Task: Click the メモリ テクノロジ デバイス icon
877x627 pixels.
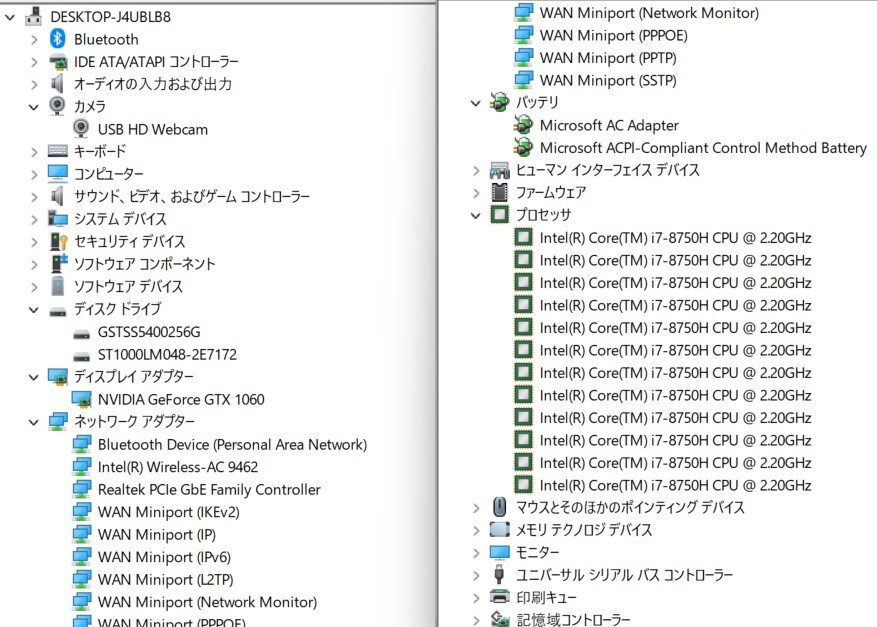Action: [499, 529]
